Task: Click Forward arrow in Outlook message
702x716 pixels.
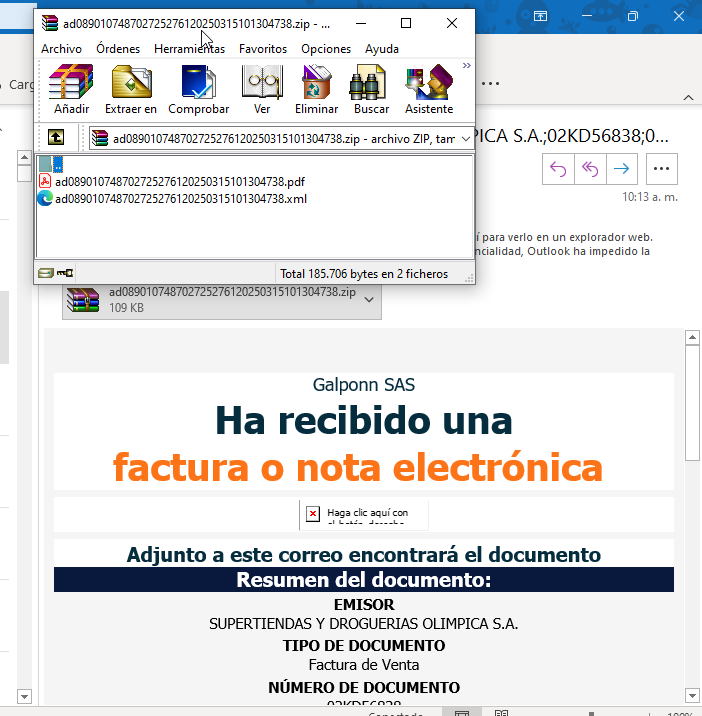Action: (622, 169)
